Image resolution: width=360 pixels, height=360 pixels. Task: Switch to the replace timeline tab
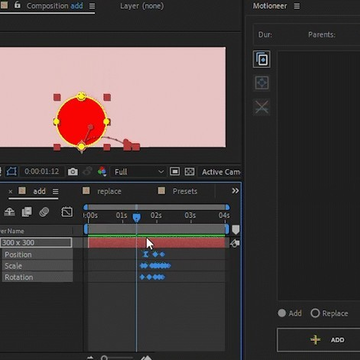coord(109,191)
